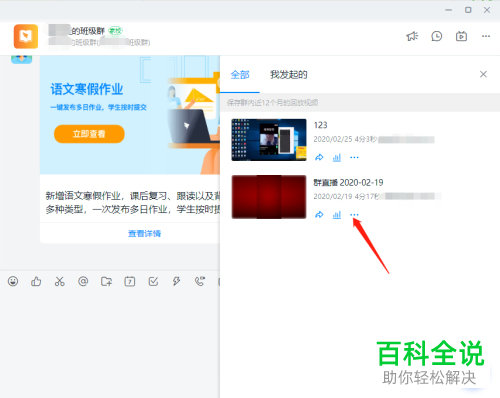Open more options for 群直播 2020-02-19
This screenshot has width=500, height=398.
[354, 215]
